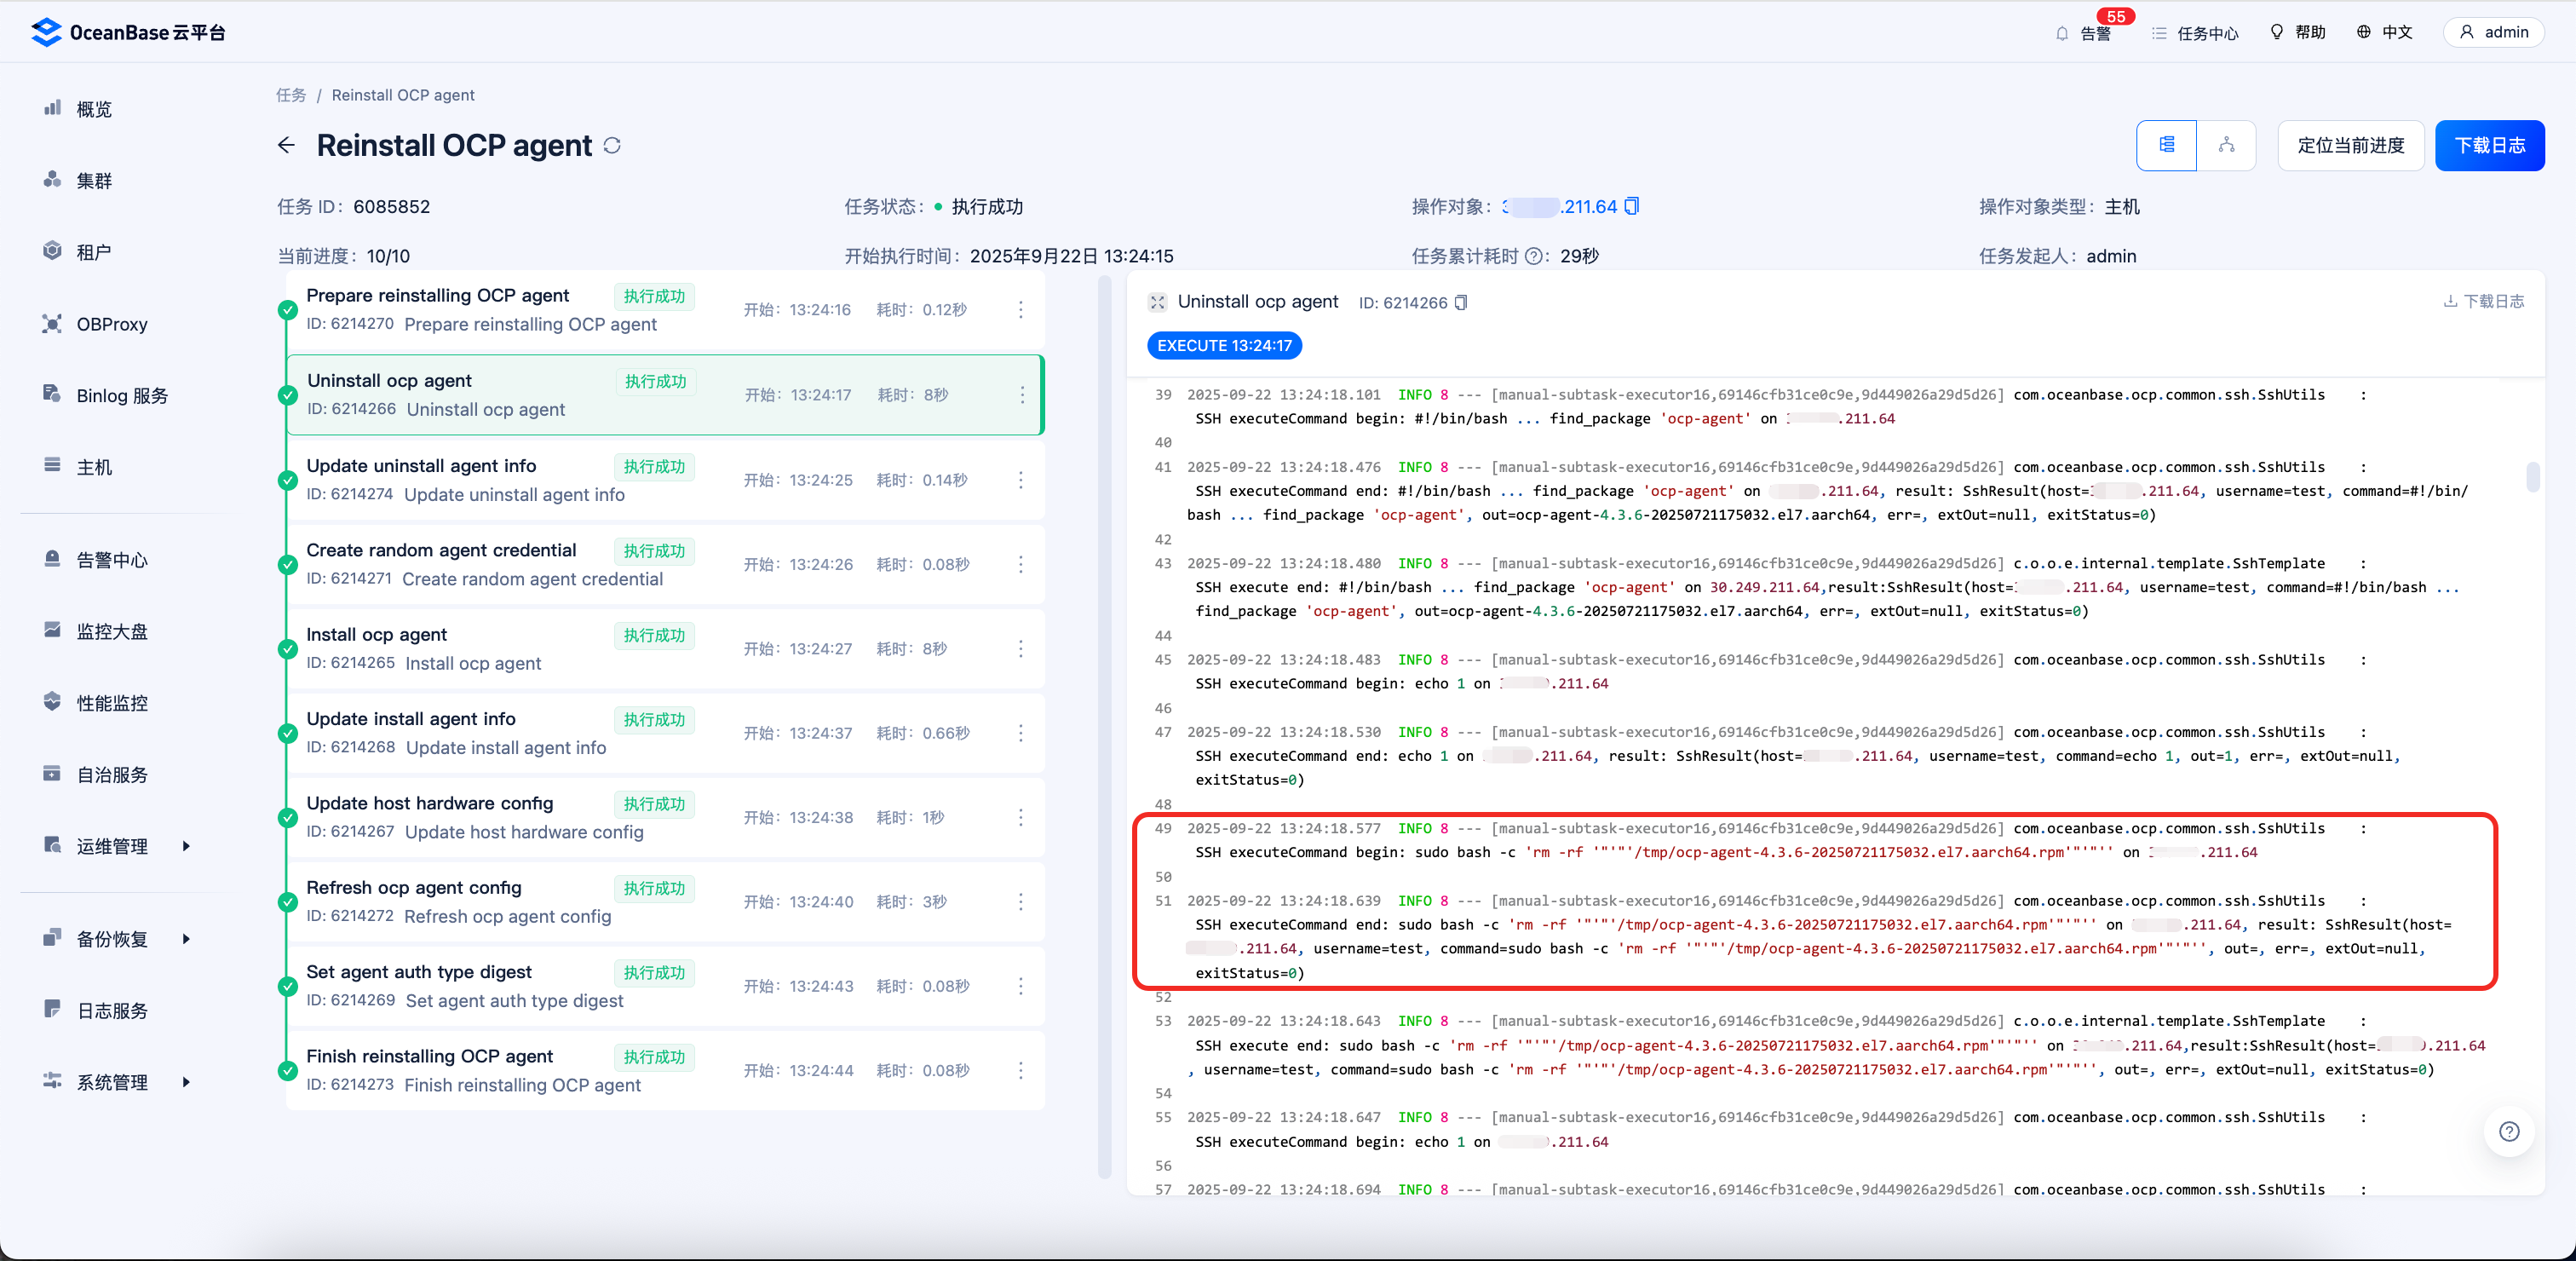Open the admin user menu

2494,32
